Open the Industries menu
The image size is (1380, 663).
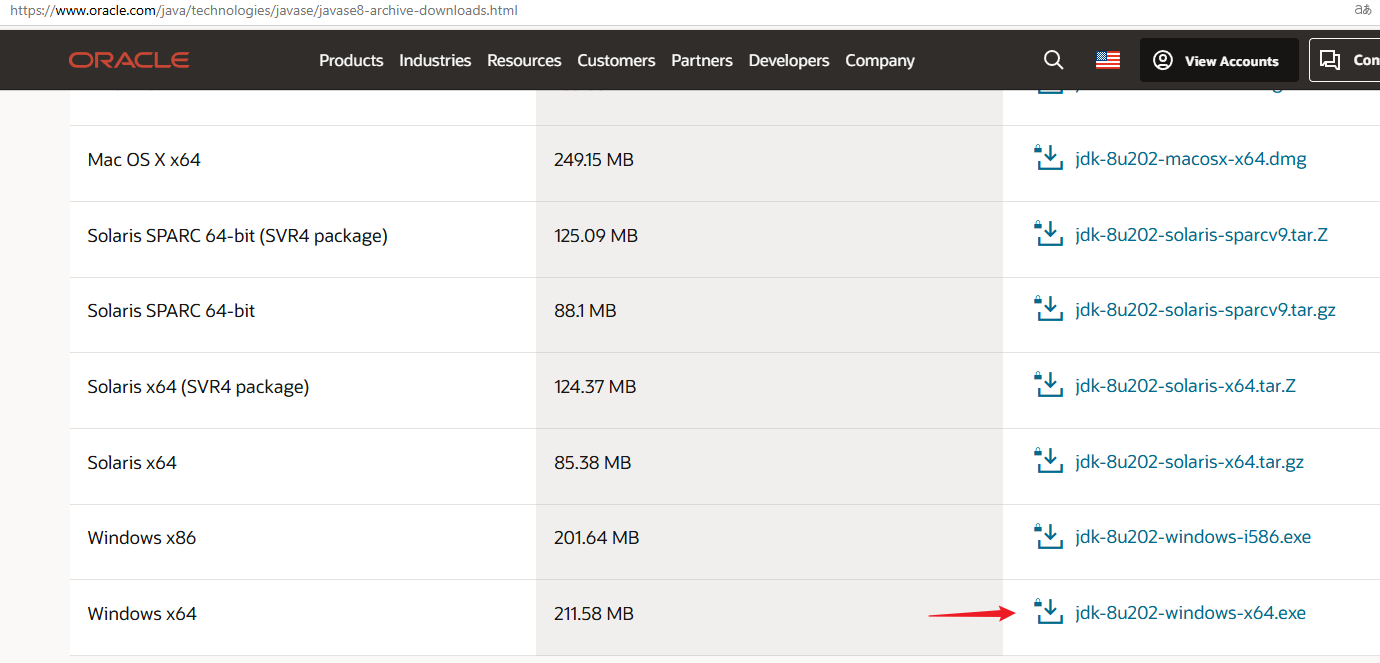(435, 60)
